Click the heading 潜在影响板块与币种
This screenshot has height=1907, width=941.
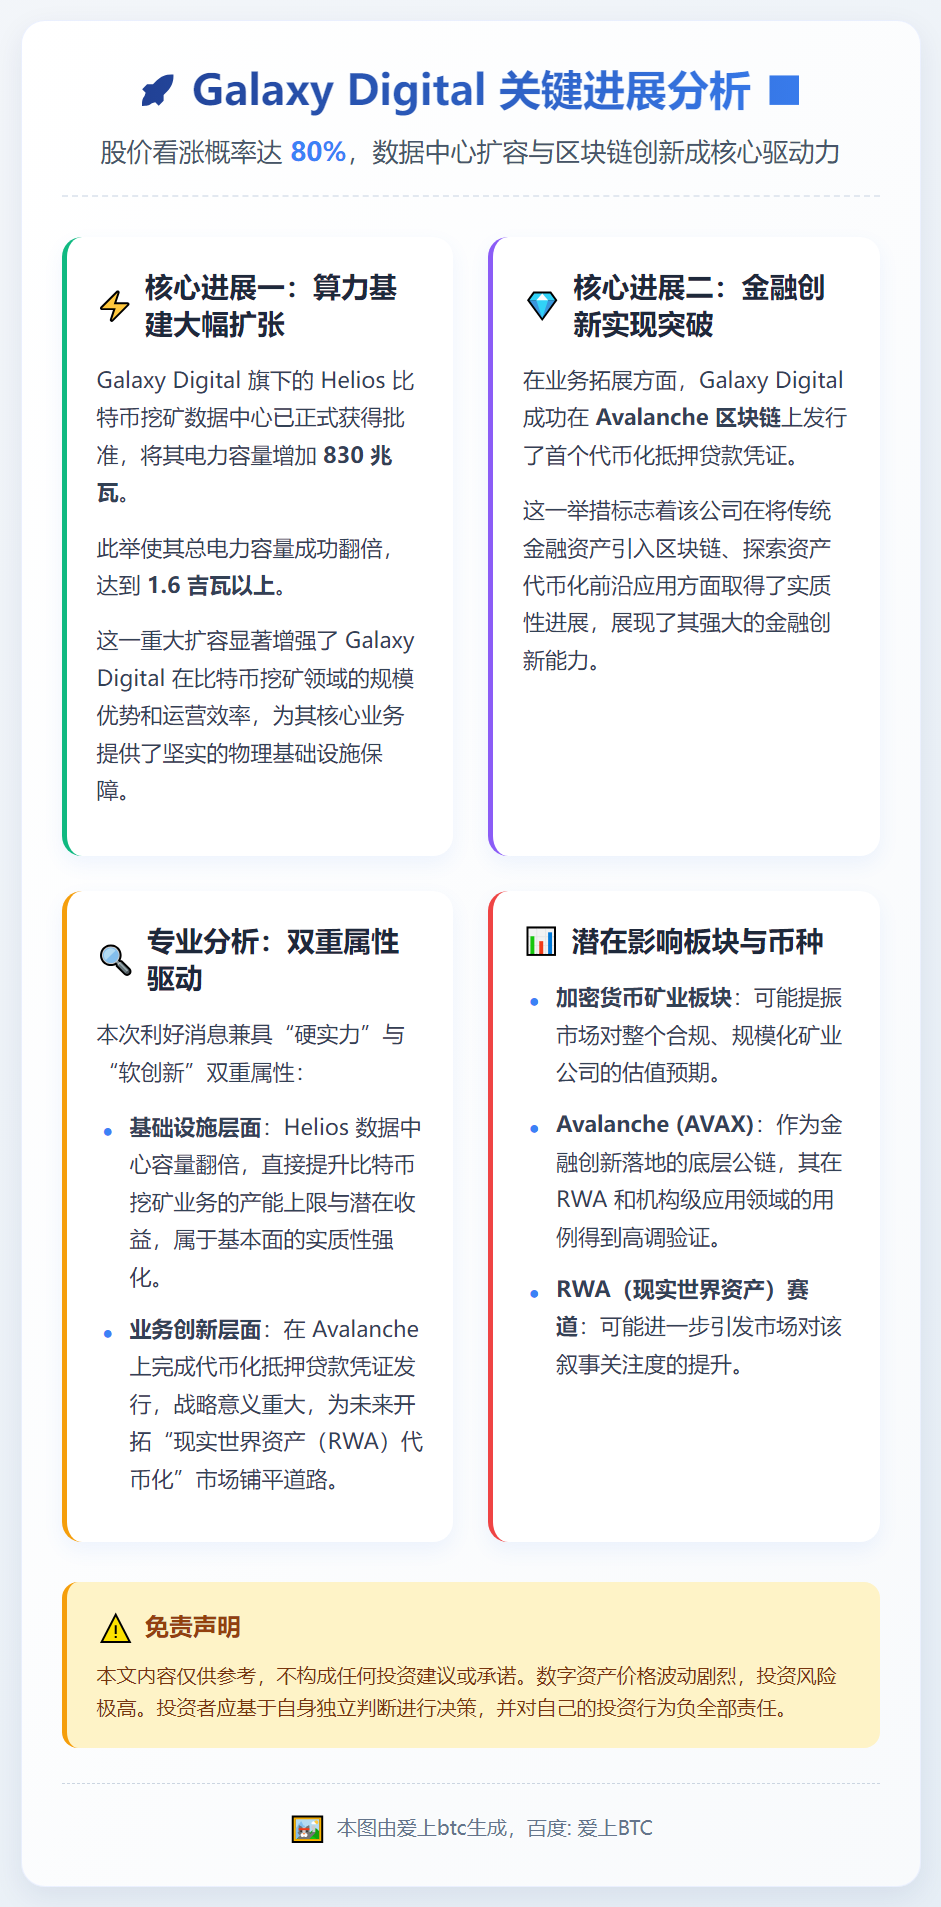coord(698,941)
